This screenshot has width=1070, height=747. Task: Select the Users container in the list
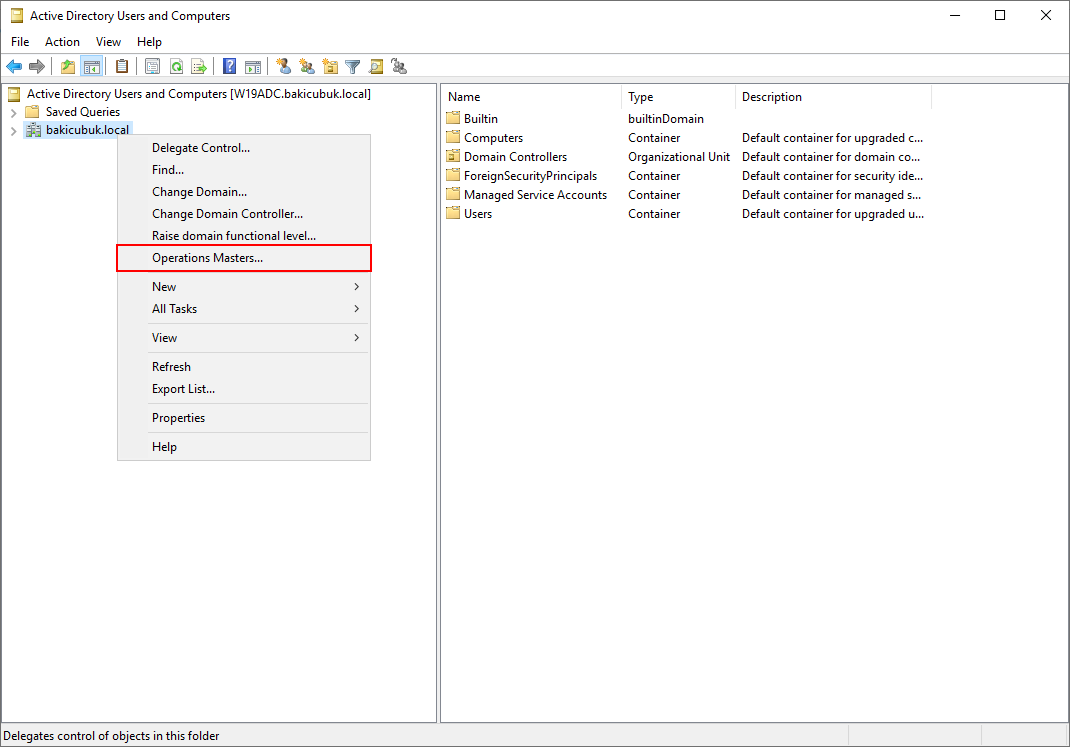[x=478, y=214]
